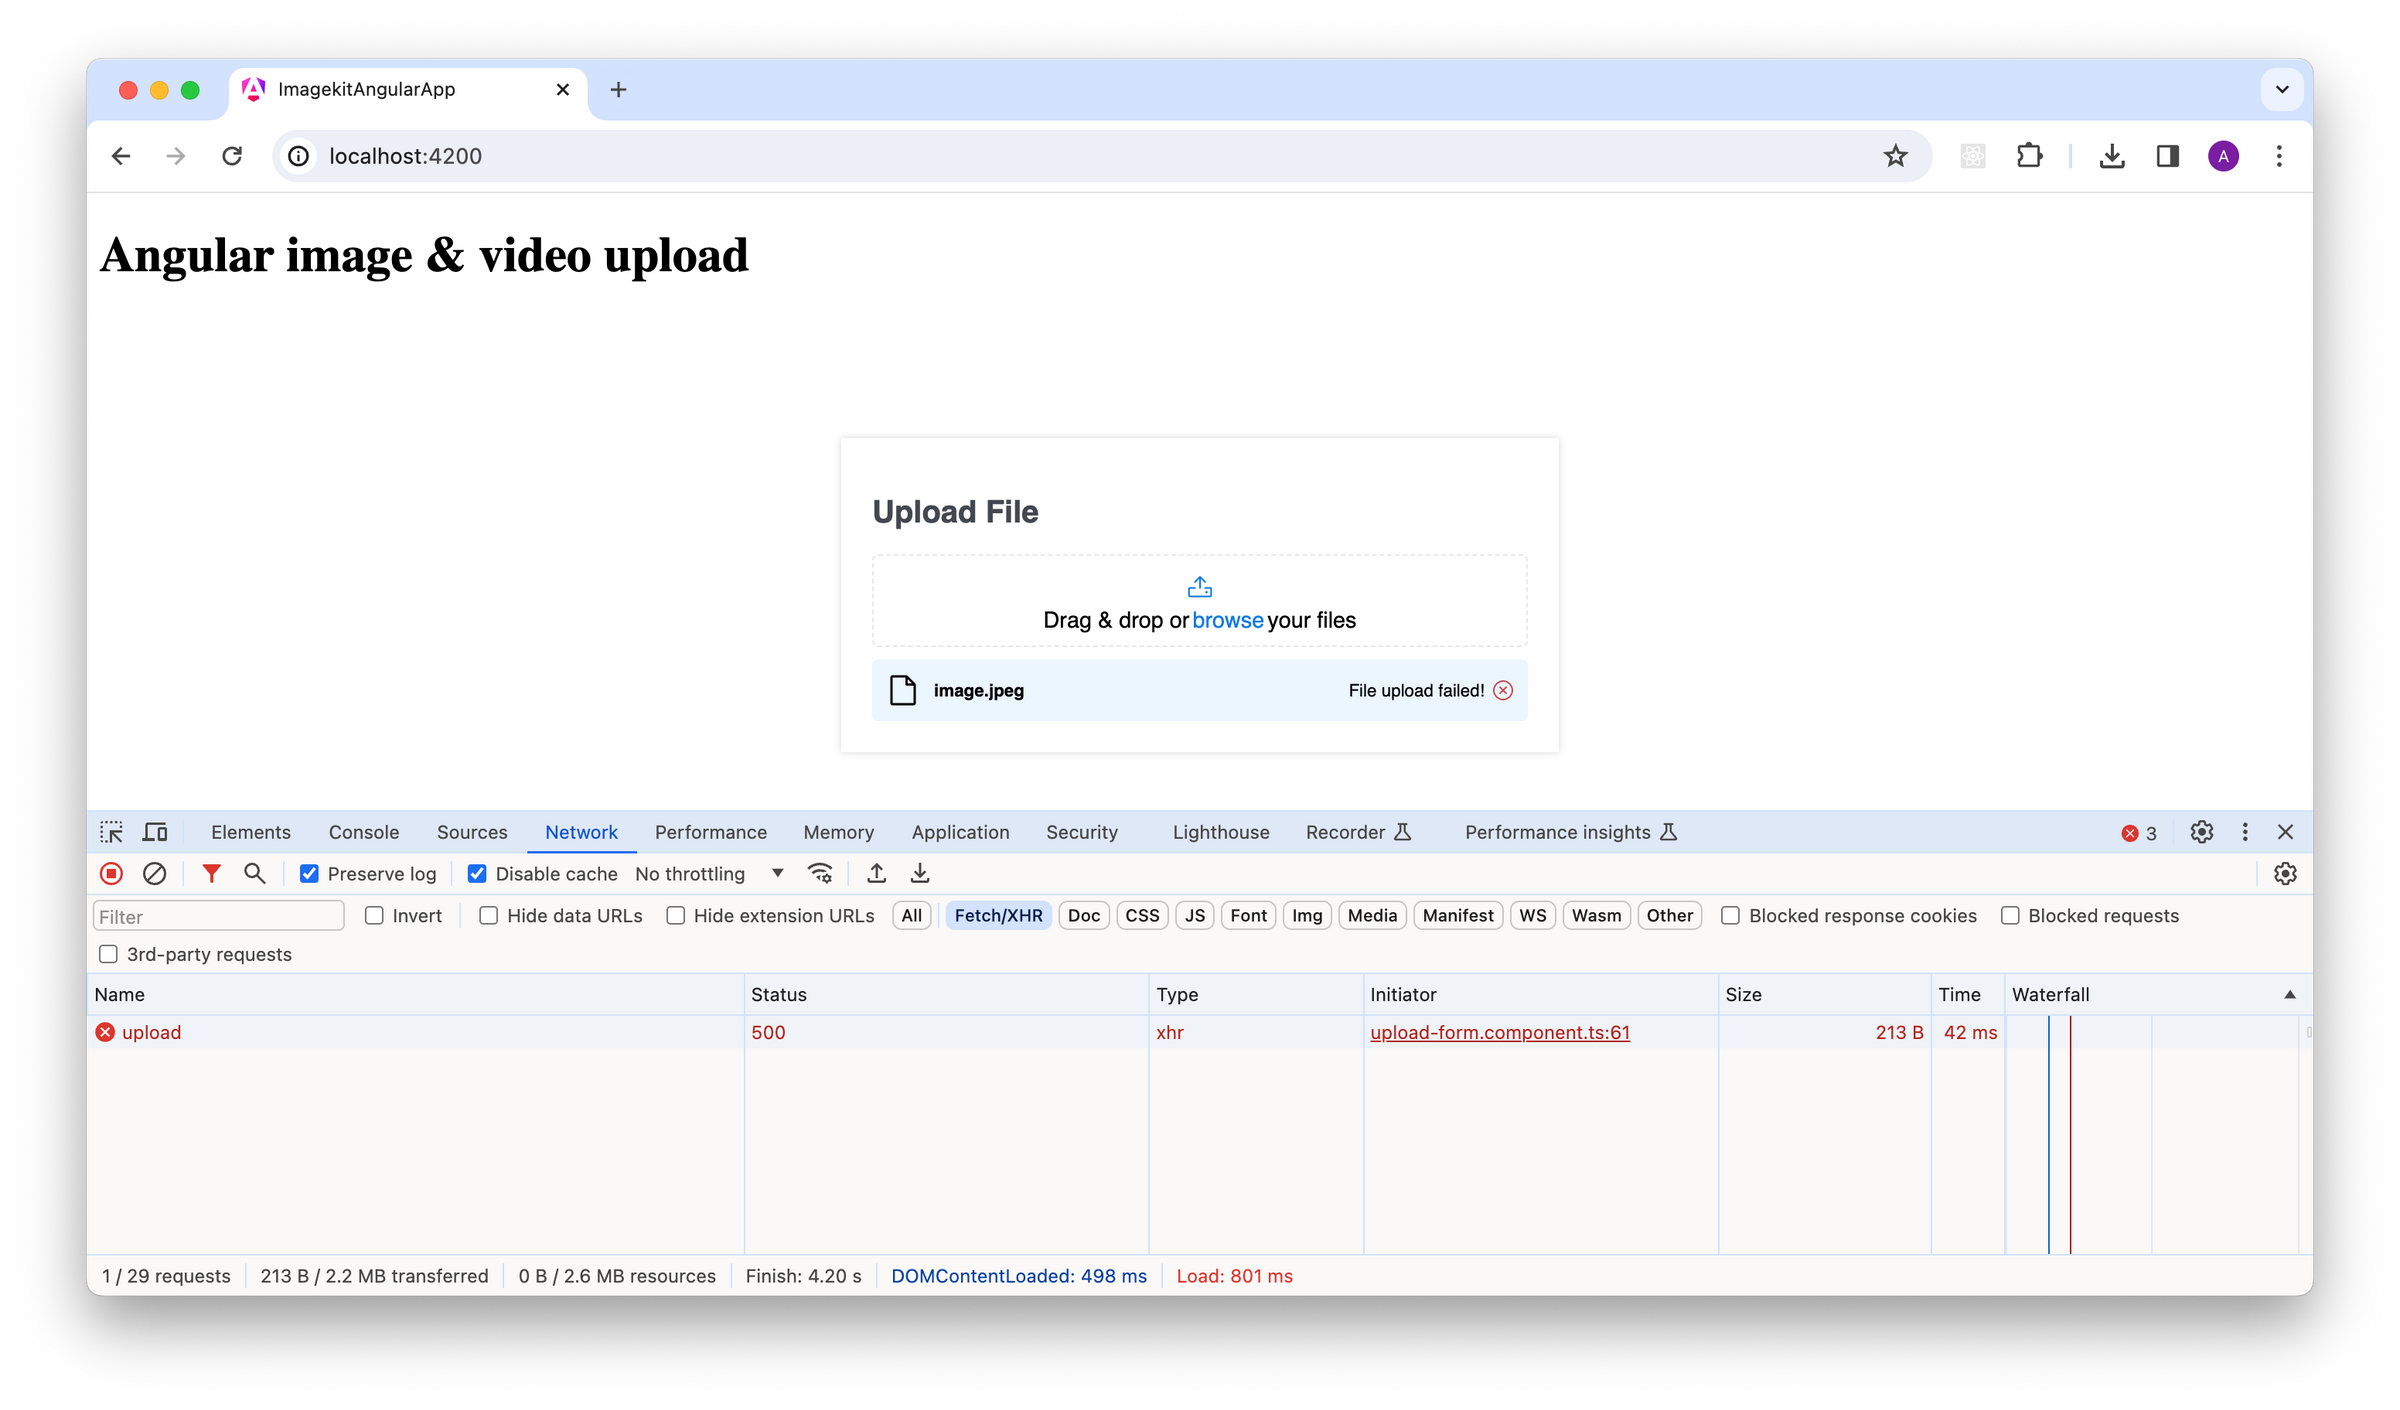Open the browser tab search chevron
The image size is (2400, 1410).
[x=2281, y=89]
